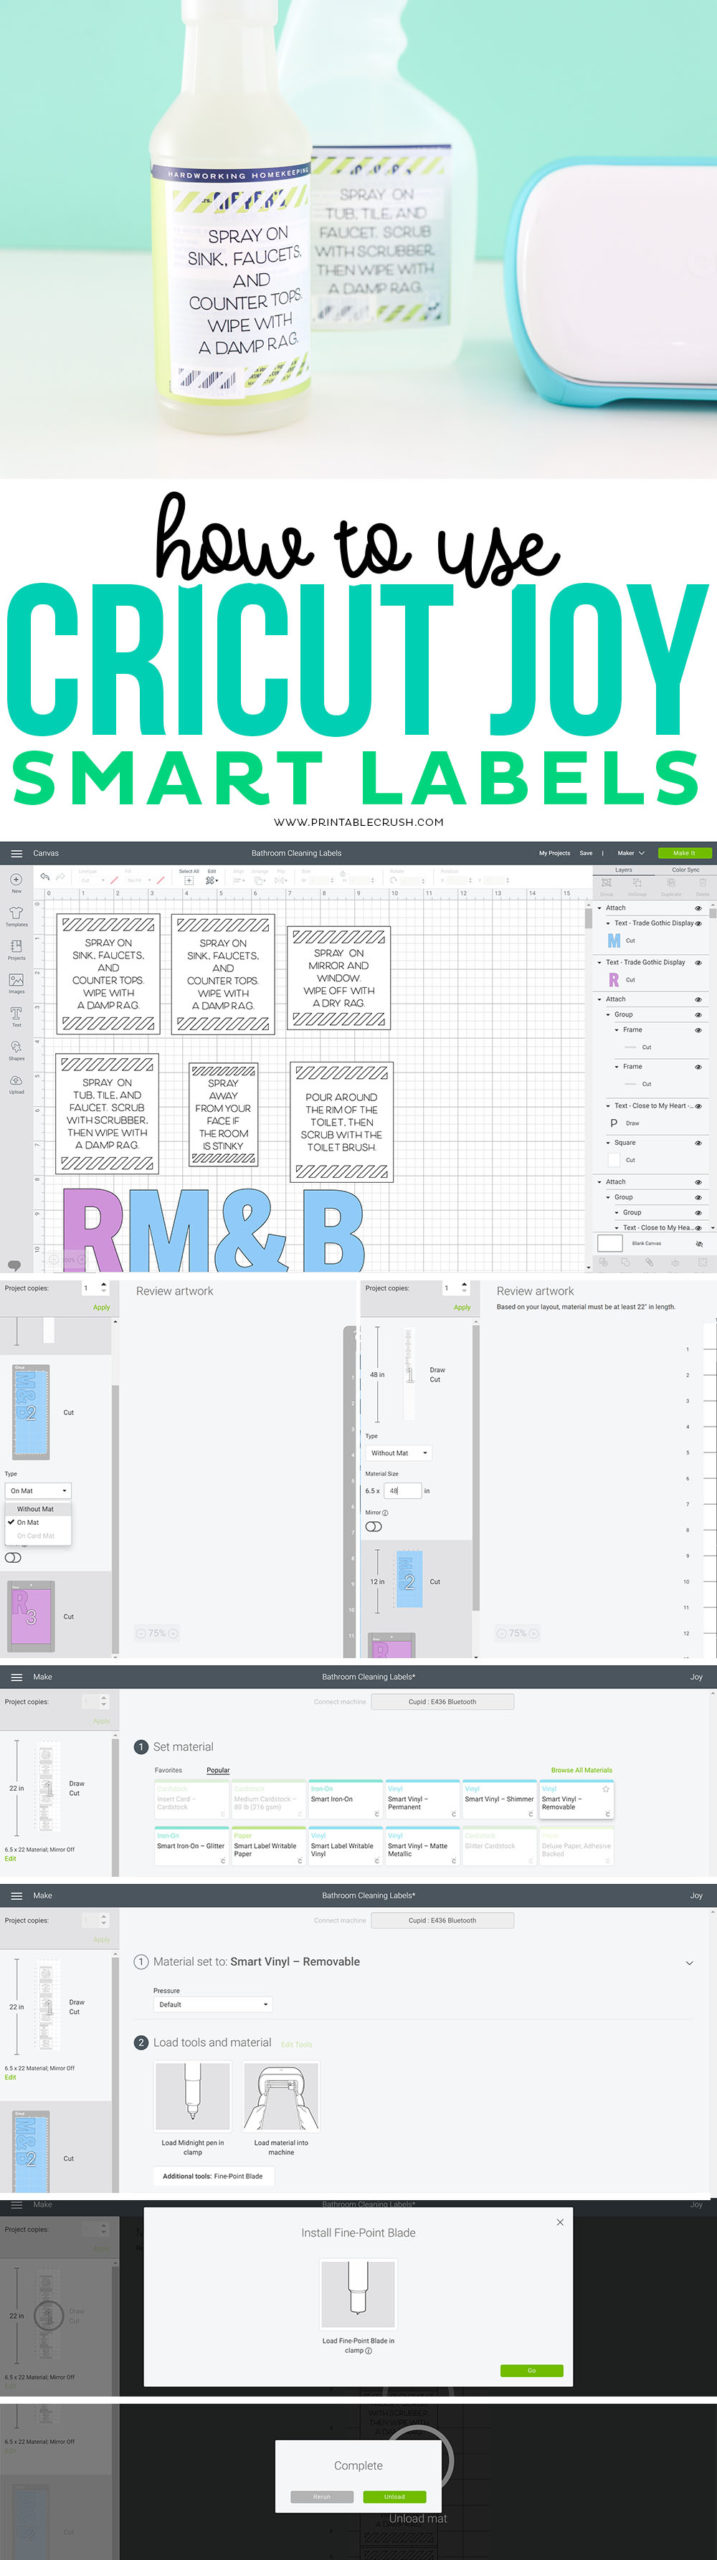Select Smart Label Writable Vinyl material
The image size is (717, 2560).
pyautogui.click(x=345, y=1848)
